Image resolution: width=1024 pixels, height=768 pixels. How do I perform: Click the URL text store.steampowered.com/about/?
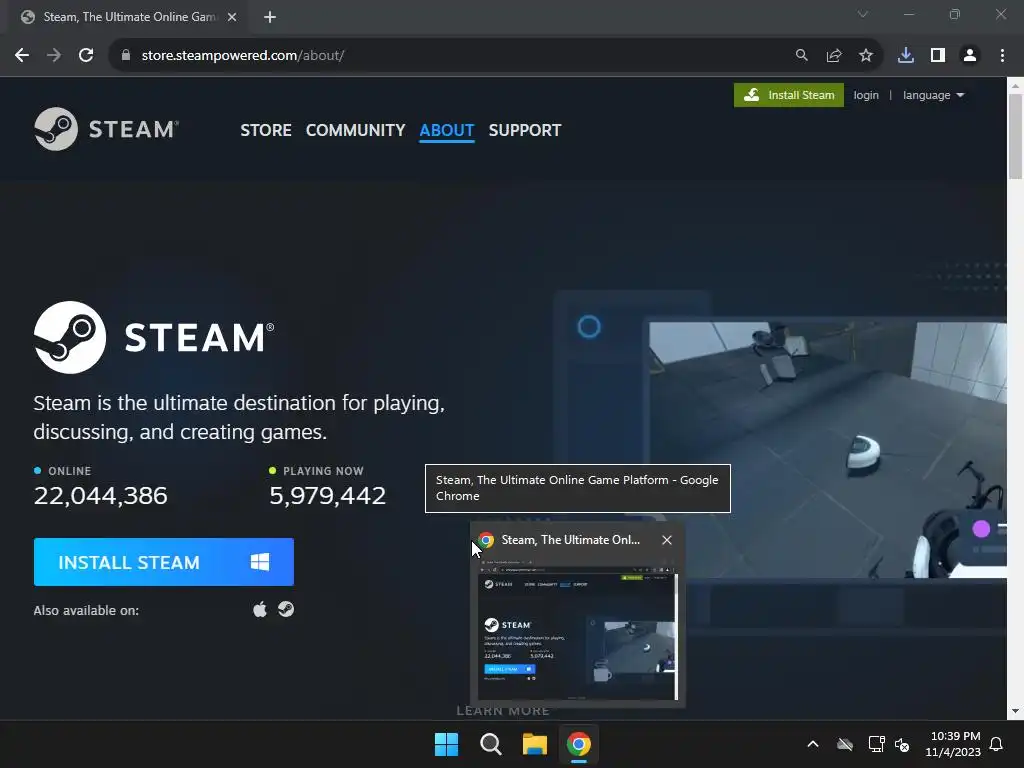pyautogui.click(x=243, y=56)
